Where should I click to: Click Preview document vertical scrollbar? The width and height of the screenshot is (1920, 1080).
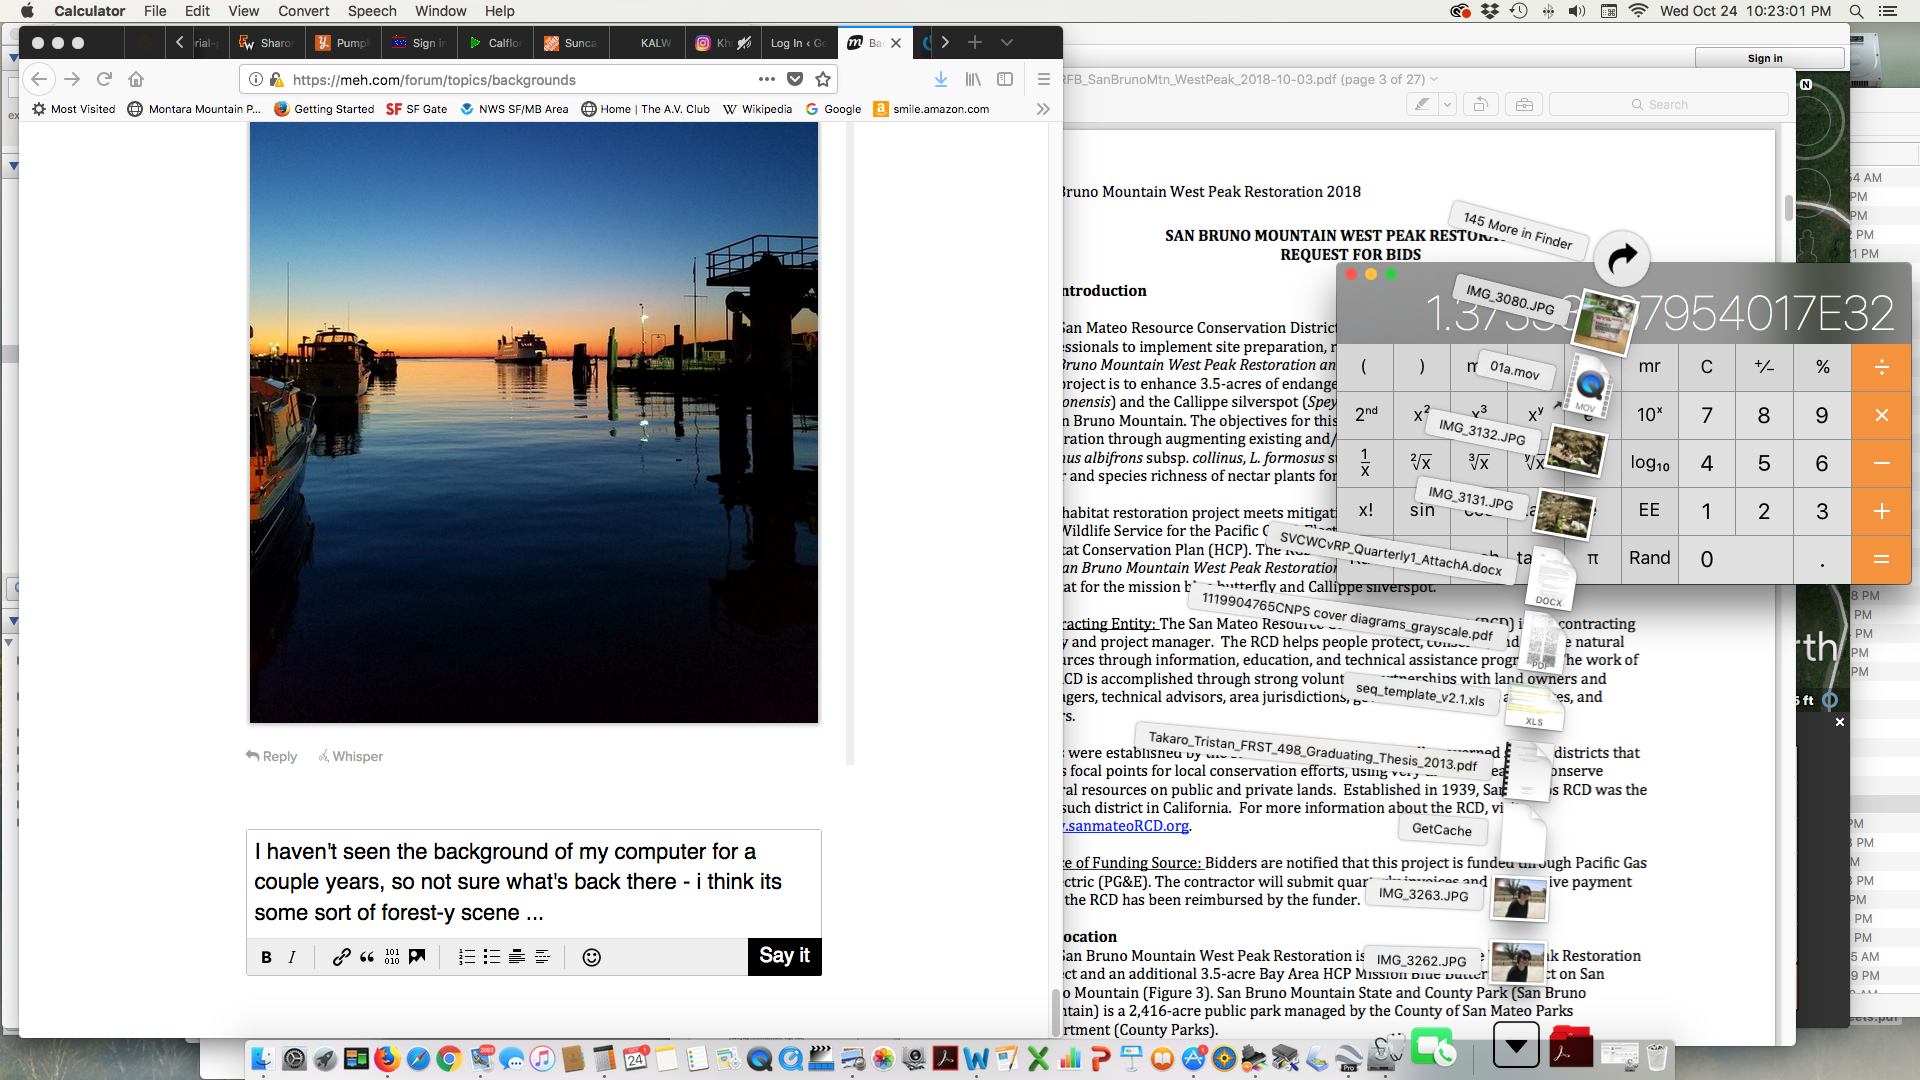tap(1788, 208)
